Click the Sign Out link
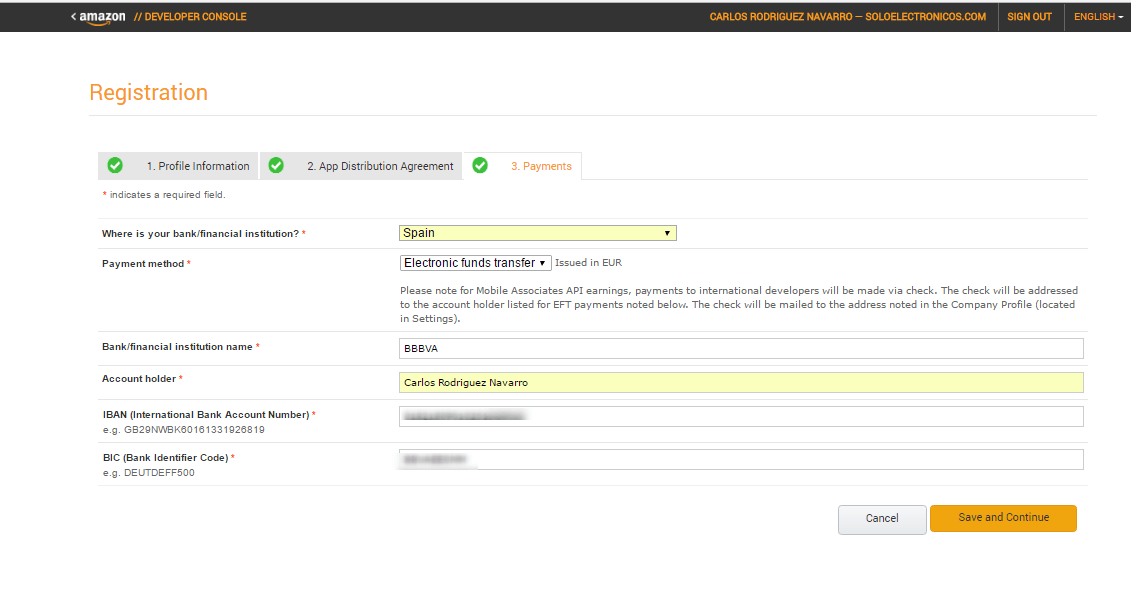 tap(1029, 17)
